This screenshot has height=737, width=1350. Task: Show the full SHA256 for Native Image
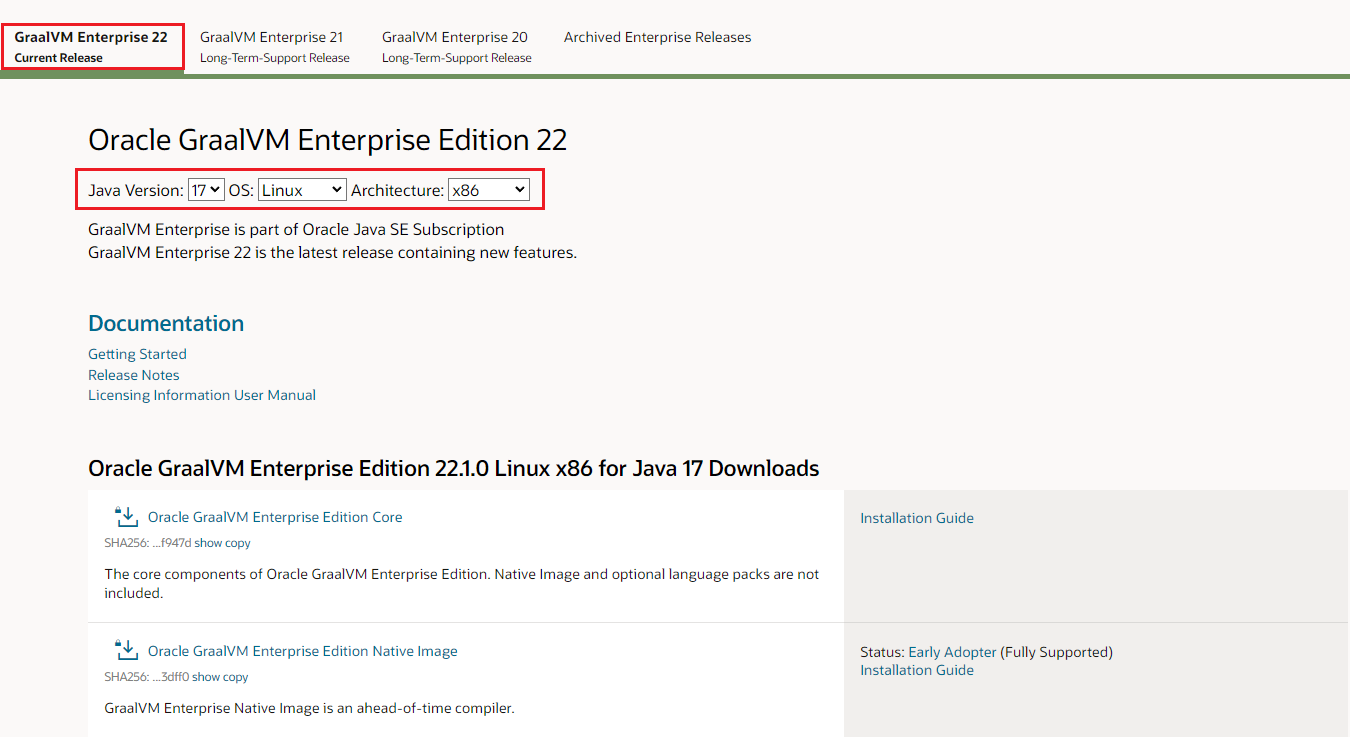pyautogui.click(x=205, y=677)
